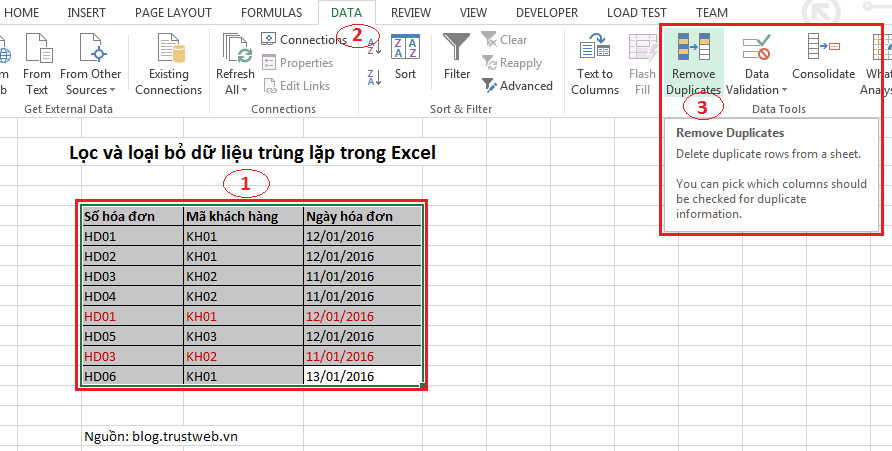Import data From Text
Screen dimensions: 892x451
click(37, 64)
